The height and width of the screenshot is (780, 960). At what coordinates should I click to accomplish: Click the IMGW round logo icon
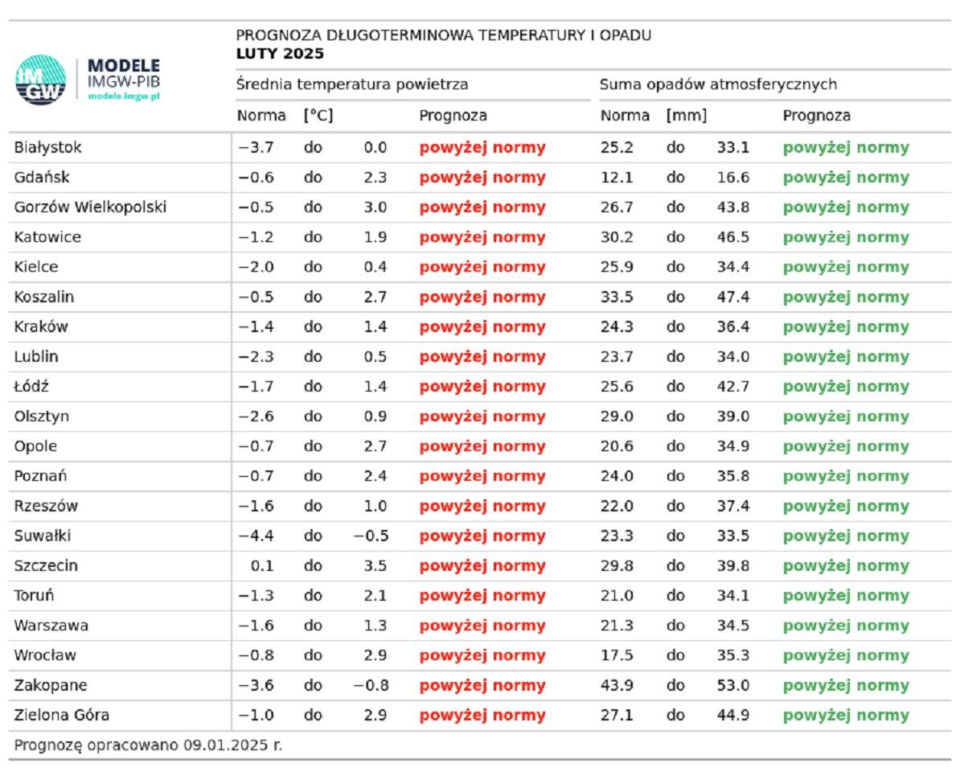pos(40,80)
